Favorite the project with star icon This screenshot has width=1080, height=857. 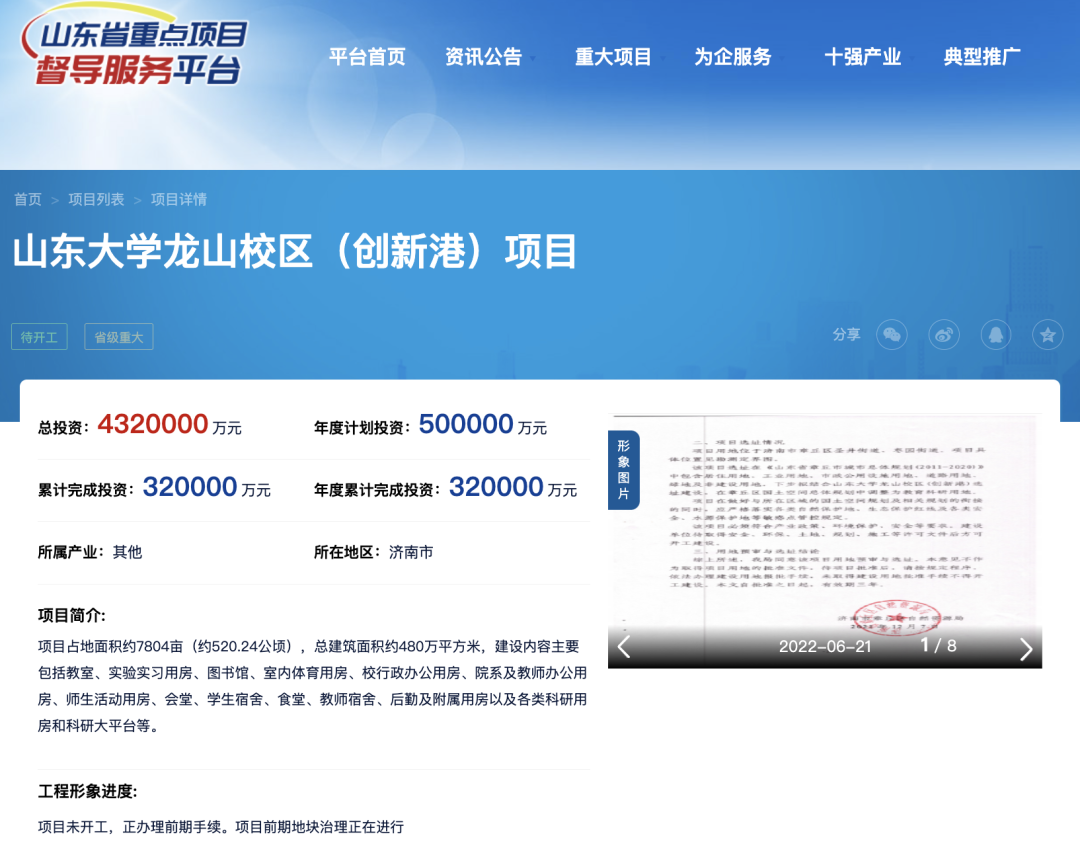click(1048, 335)
